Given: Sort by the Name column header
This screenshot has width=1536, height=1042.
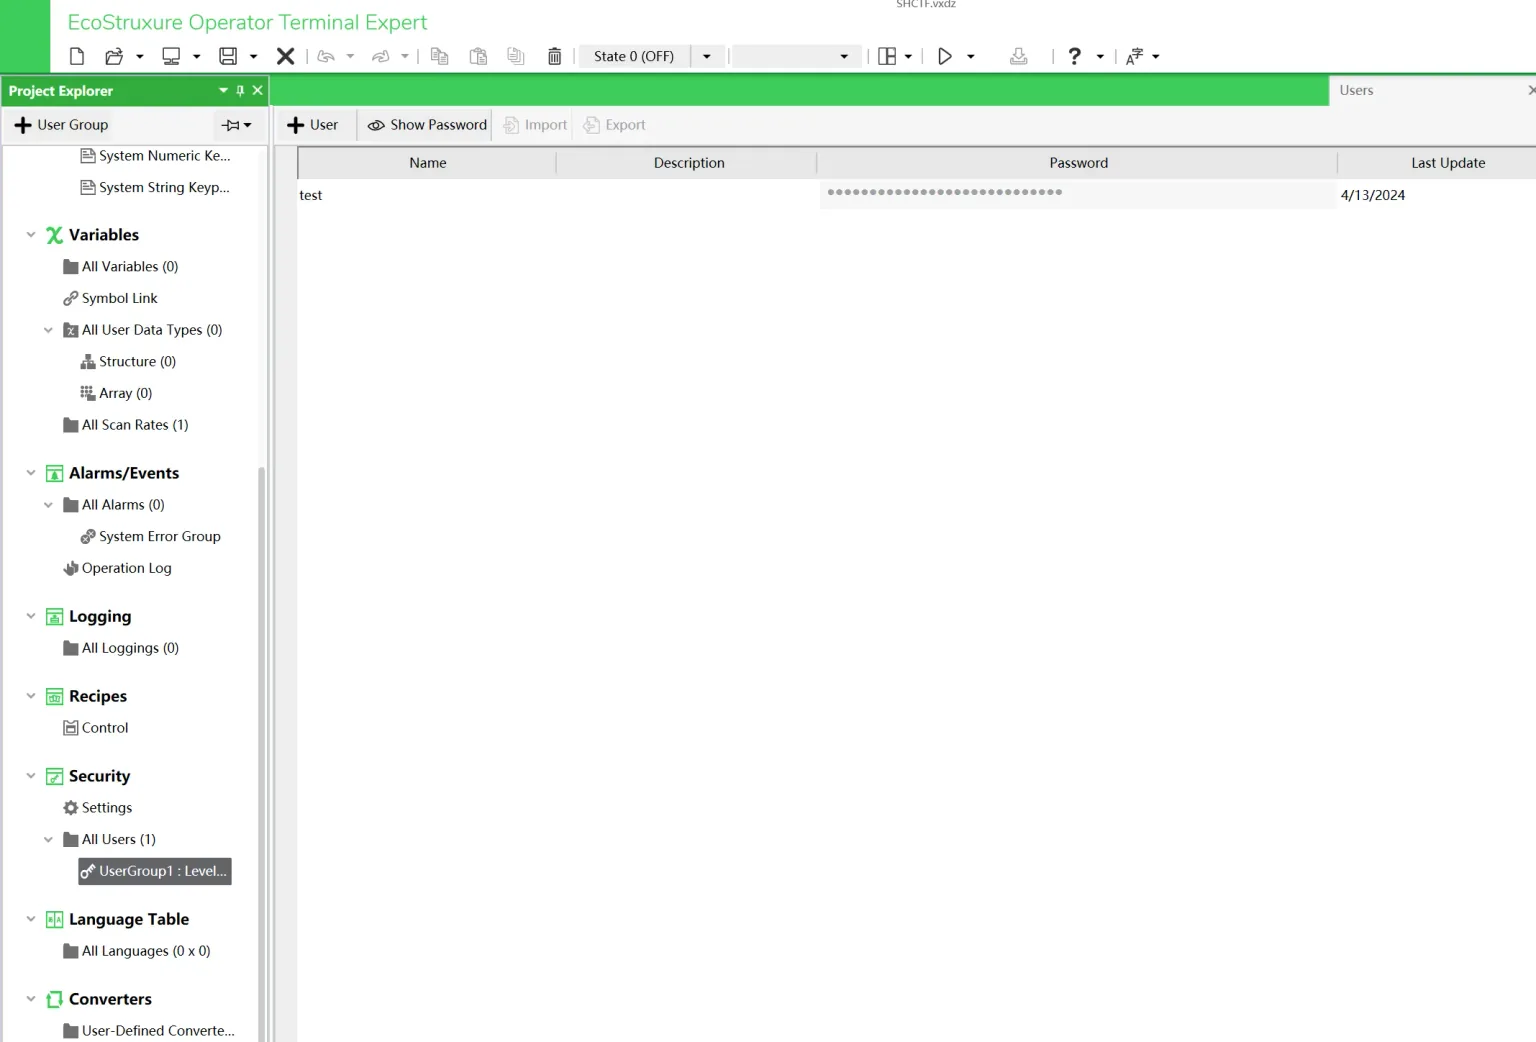Looking at the screenshot, I should point(427,163).
